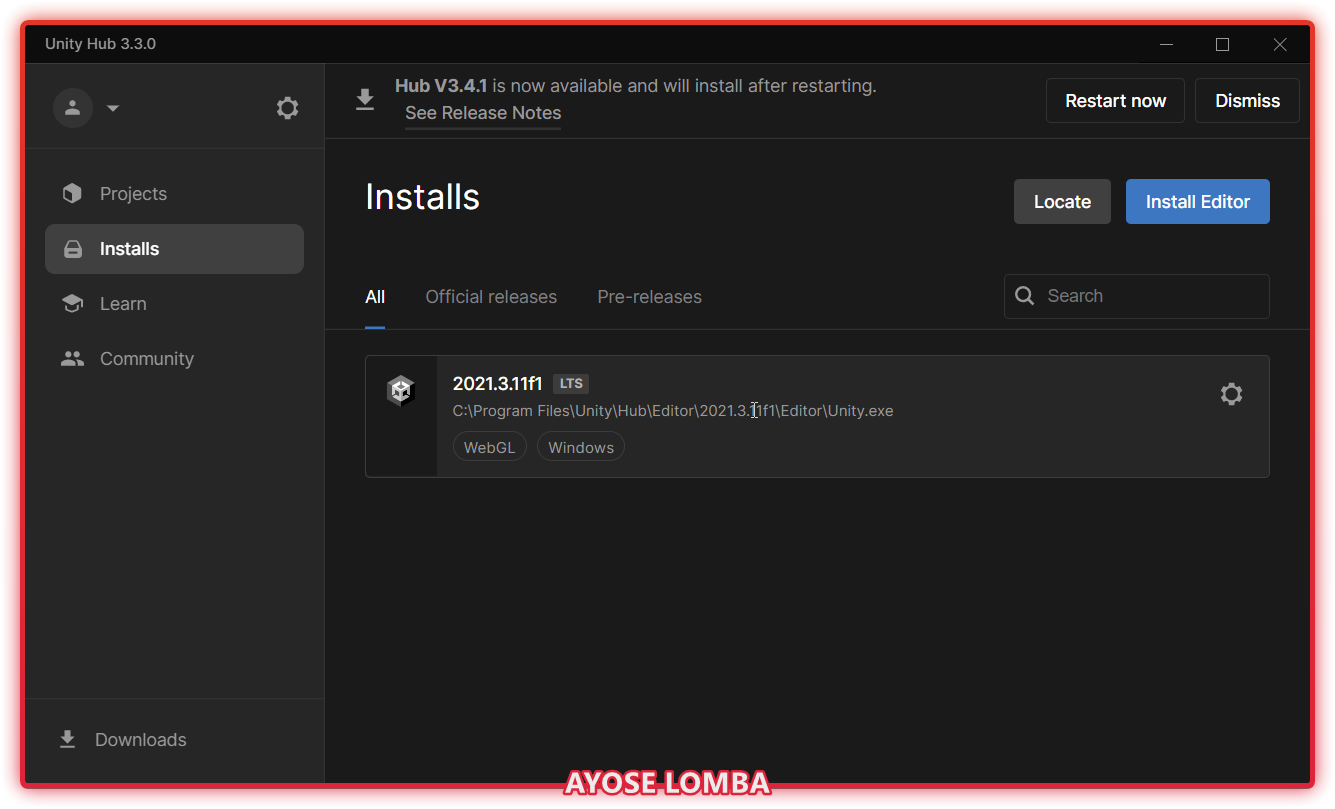Select the All installs tab
This screenshot has height=809, width=1335.
click(375, 297)
